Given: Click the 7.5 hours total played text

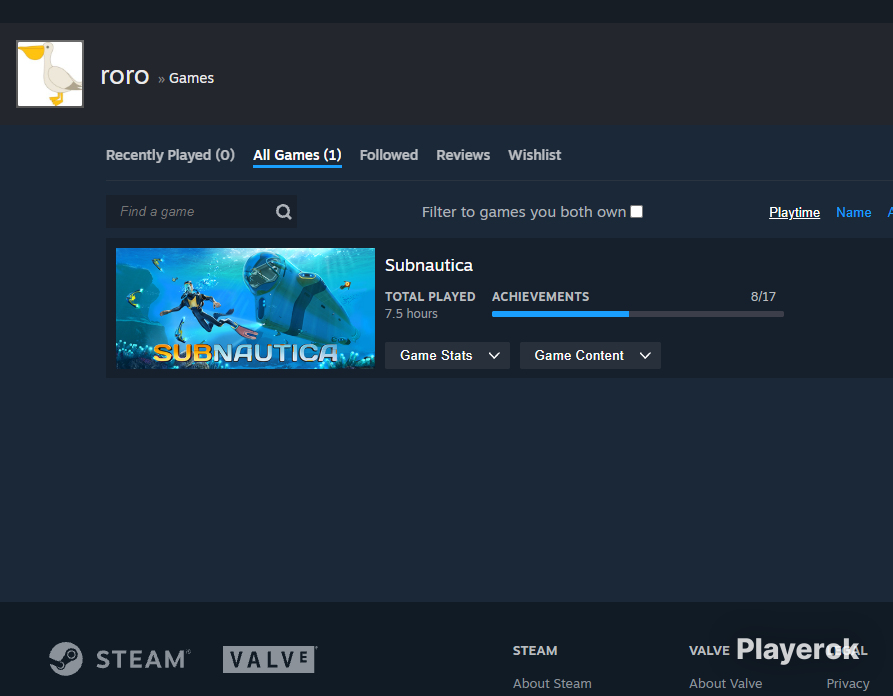Looking at the screenshot, I should pos(411,314).
